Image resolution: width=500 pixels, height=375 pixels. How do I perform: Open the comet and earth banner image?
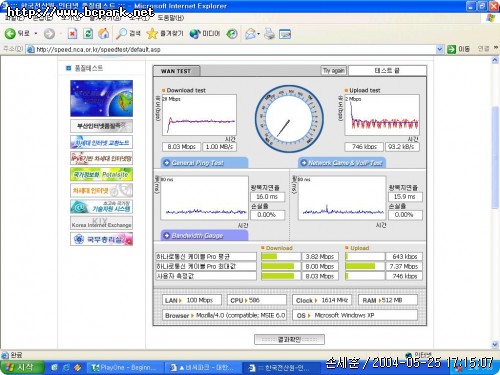tap(101, 98)
